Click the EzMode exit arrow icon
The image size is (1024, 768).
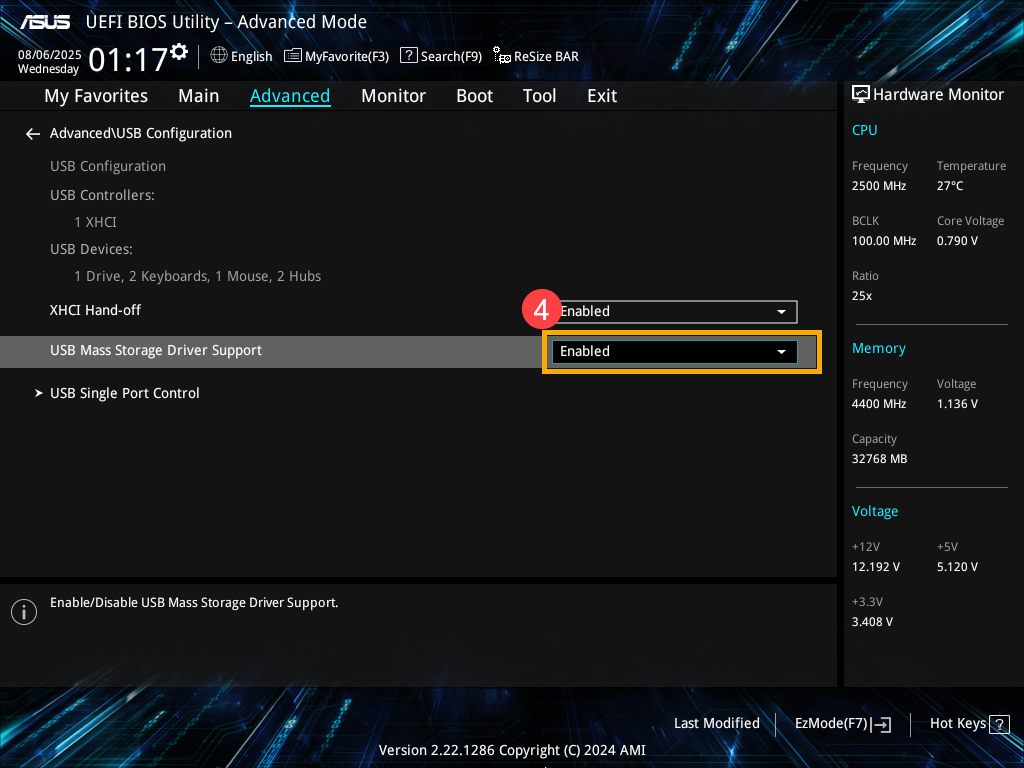[x=881, y=724]
